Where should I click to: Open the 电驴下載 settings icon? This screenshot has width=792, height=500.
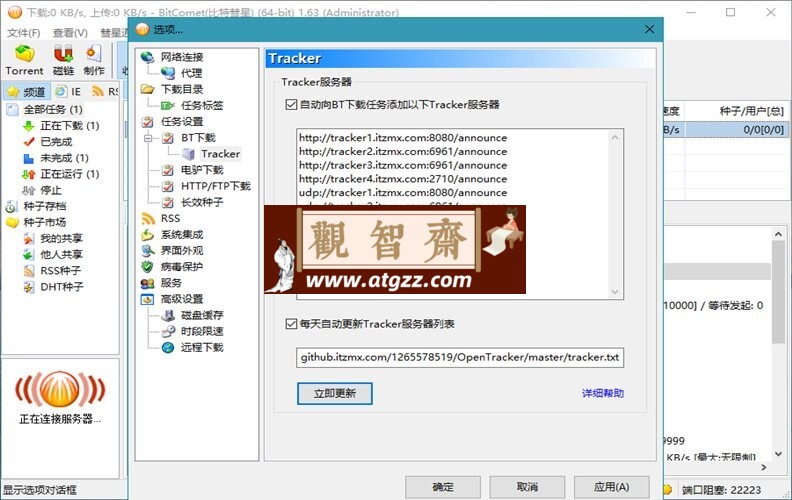coord(168,170)
